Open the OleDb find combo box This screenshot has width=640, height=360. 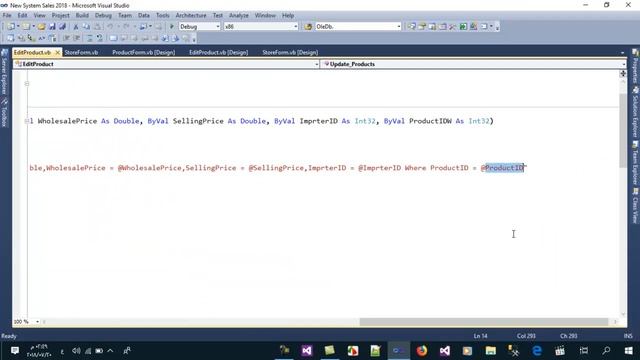click(x=358, y=27)
